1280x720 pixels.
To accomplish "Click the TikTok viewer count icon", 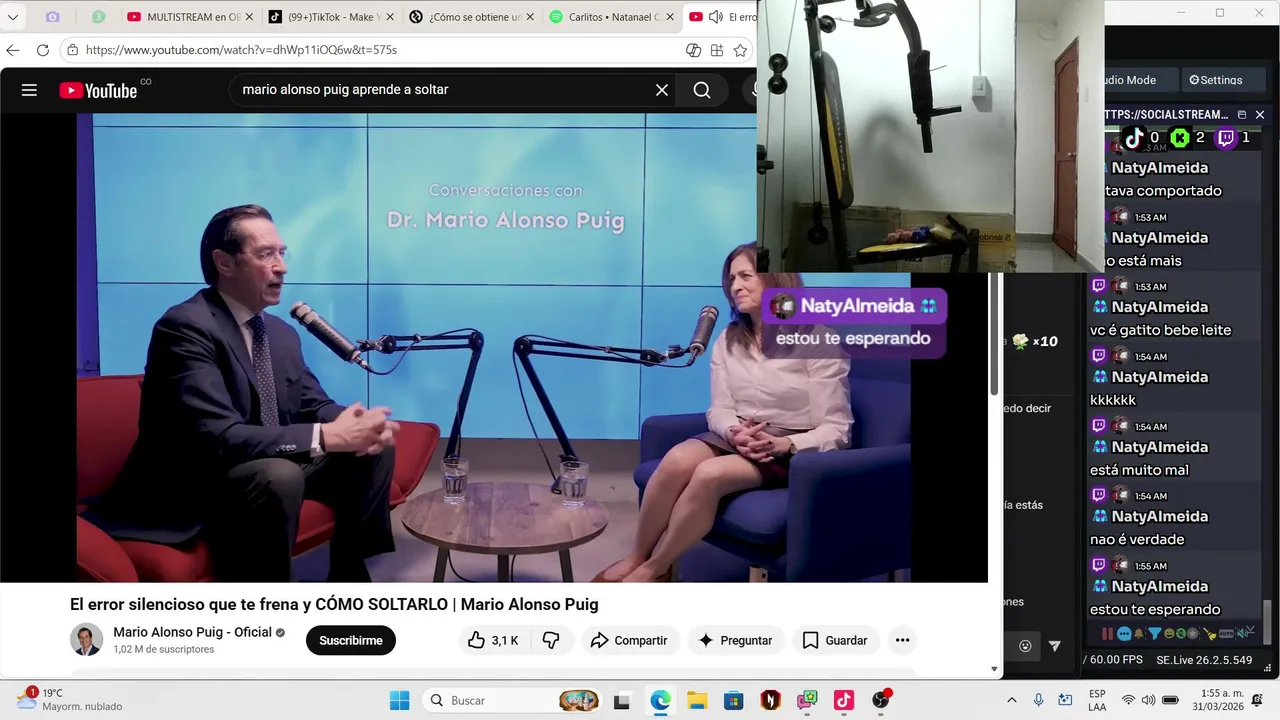I will click(x=1134, y=138).
